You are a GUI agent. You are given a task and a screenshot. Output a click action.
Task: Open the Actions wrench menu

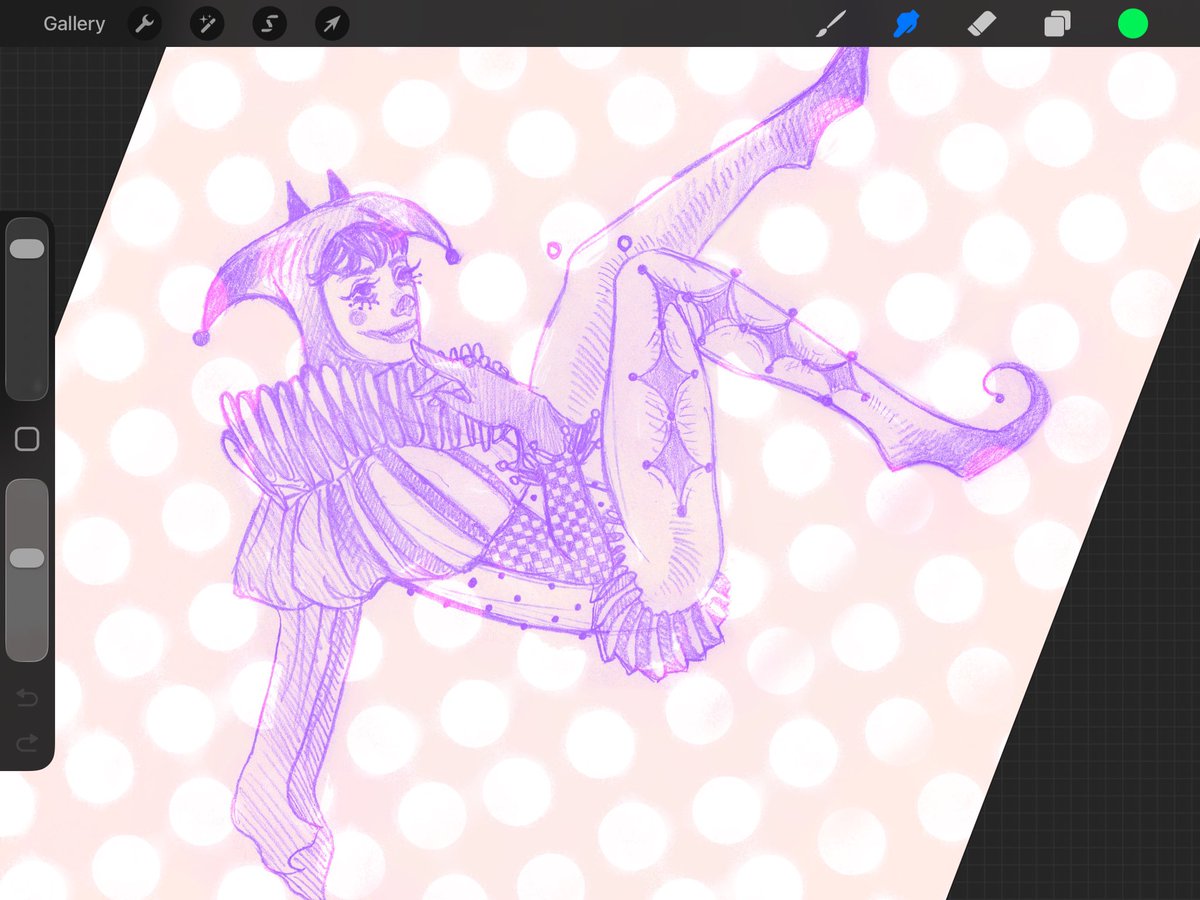(146, 23)
